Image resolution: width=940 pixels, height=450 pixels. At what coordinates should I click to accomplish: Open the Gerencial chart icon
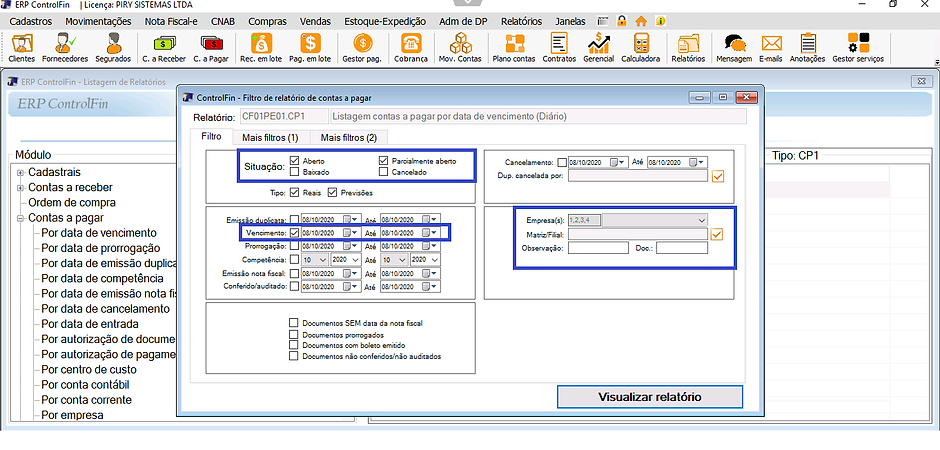tap(598, 48)
